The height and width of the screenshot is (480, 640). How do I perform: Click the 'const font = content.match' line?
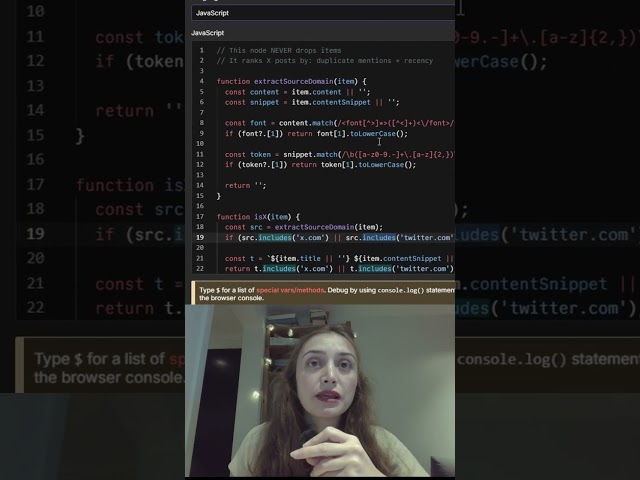pos(340,123)
